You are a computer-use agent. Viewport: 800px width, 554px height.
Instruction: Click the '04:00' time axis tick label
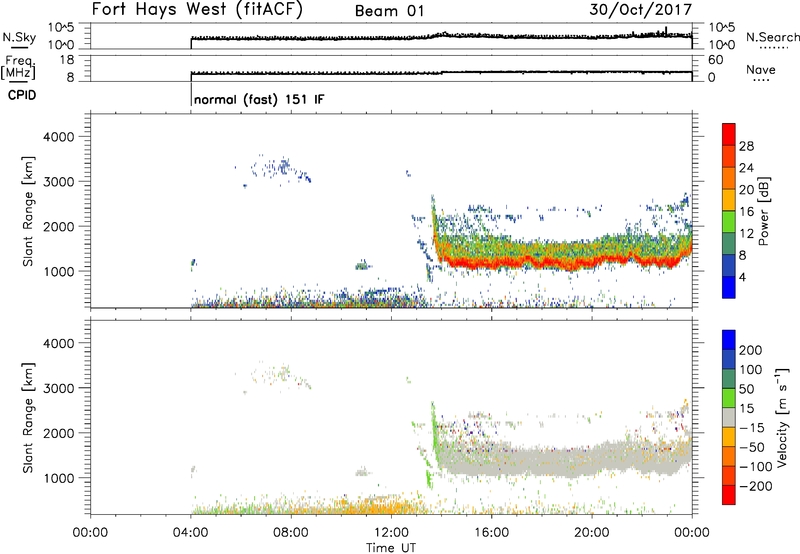click(x=190, y=532)
